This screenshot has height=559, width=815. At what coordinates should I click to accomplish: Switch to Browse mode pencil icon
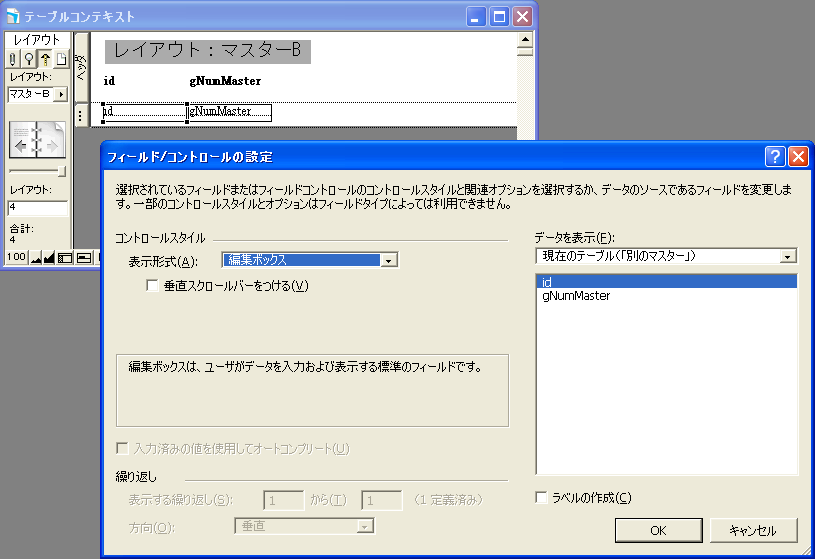pos(13,59)
